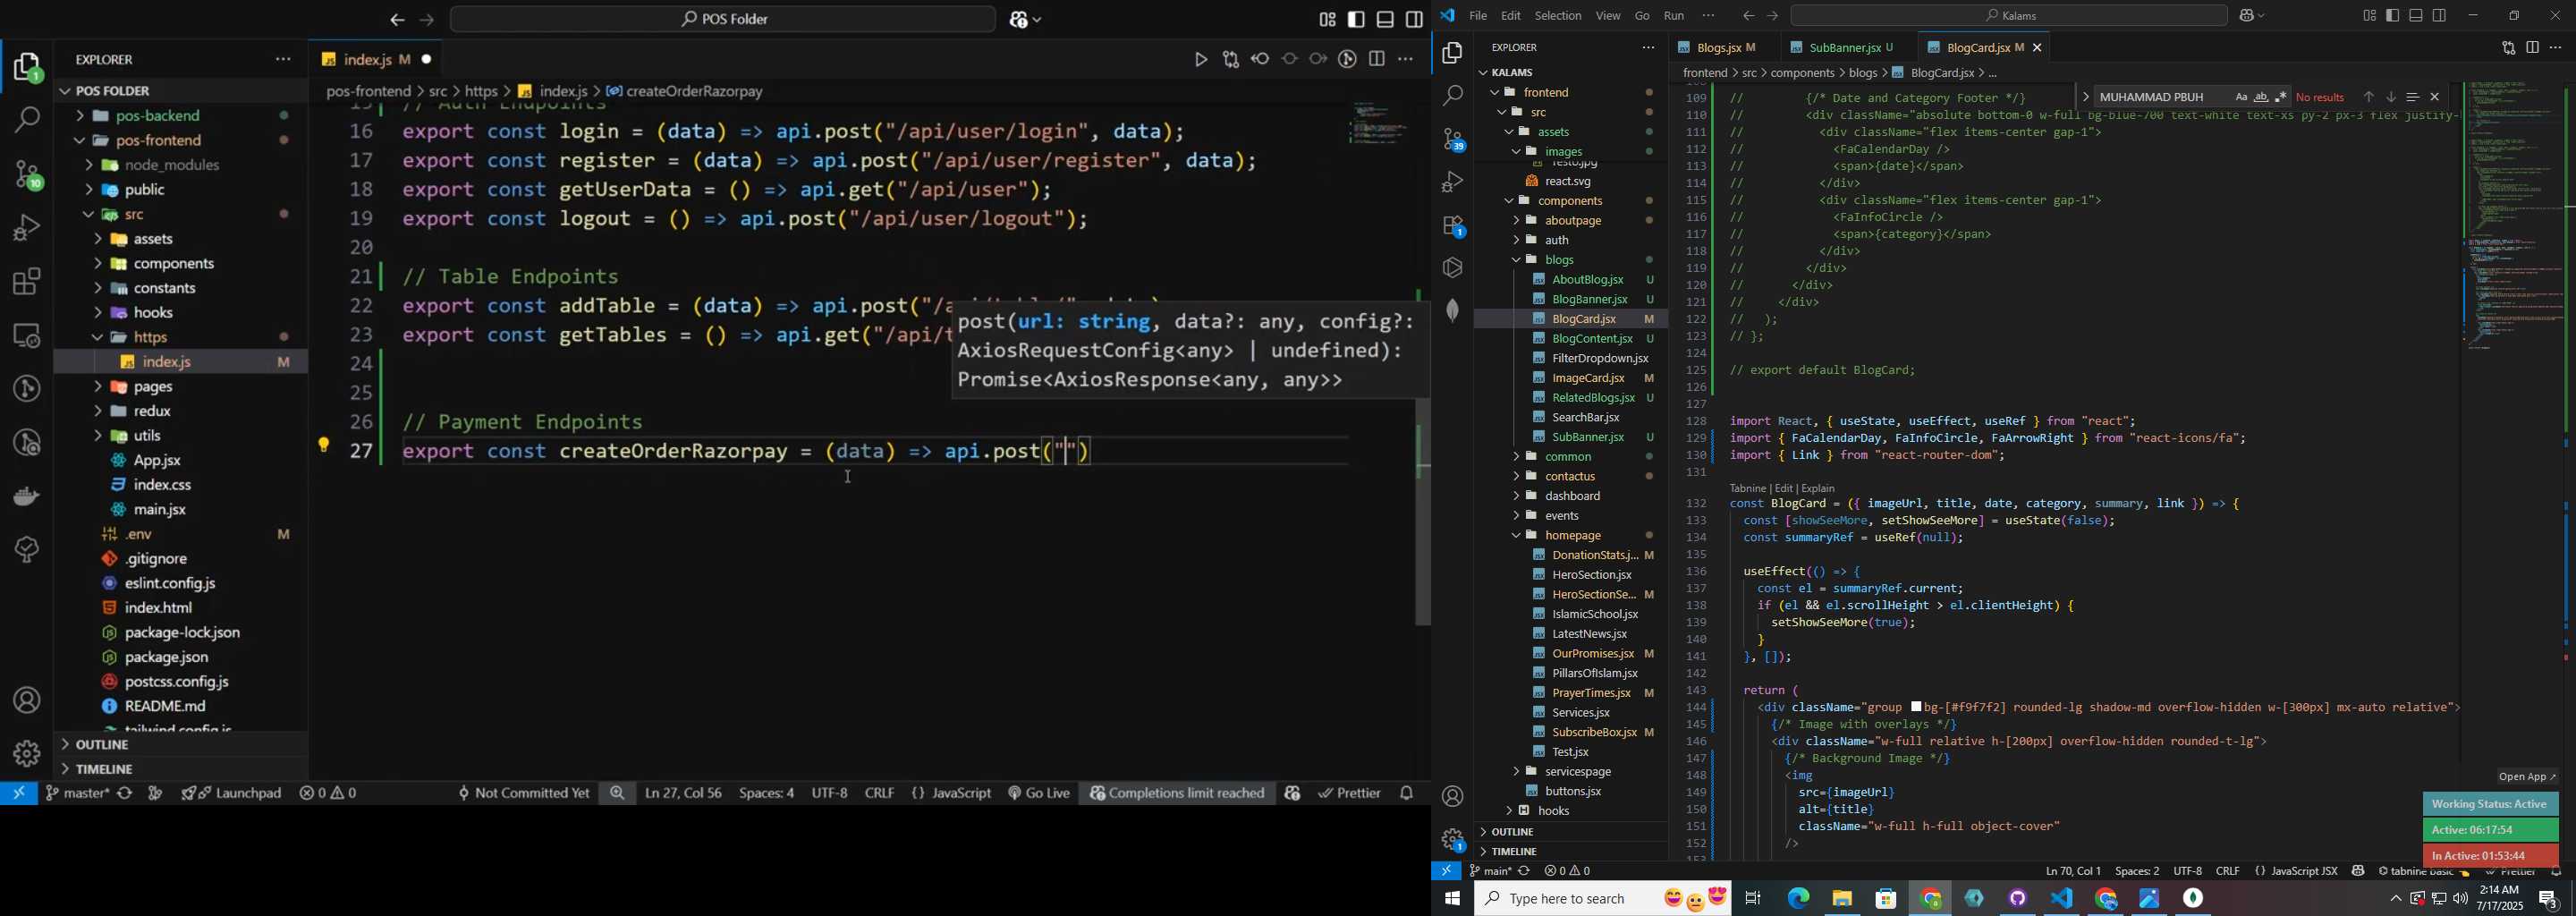The height and width of the screenshot is (916, 2576).
Task: Go to next match in find widget
Action: (x=2391, y=97)
